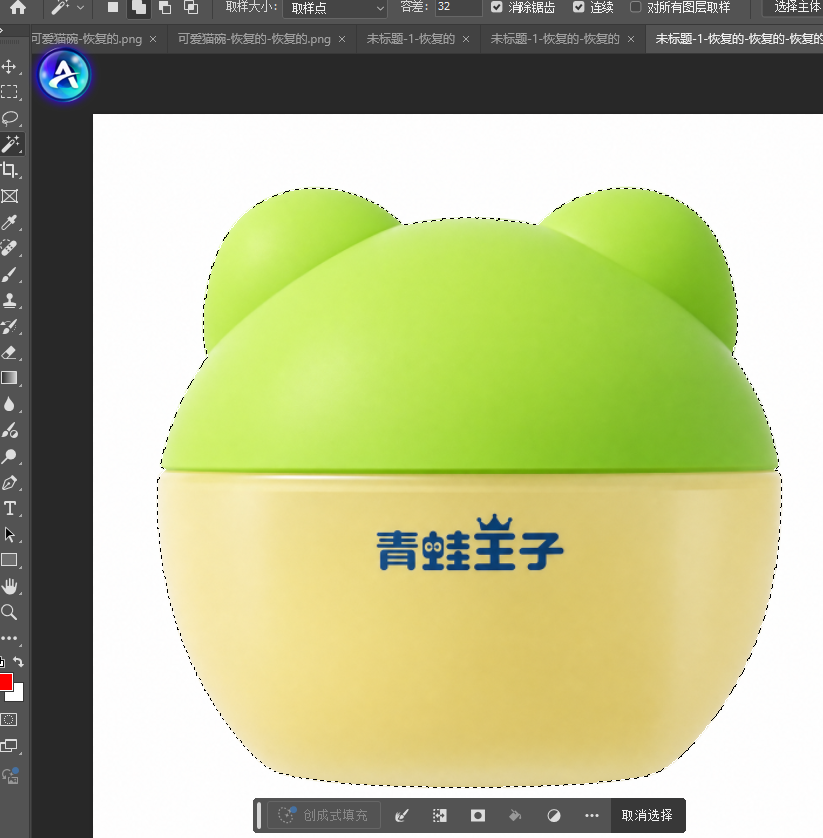
Task: Select the History Brush tool
Action: coord(9,327)
